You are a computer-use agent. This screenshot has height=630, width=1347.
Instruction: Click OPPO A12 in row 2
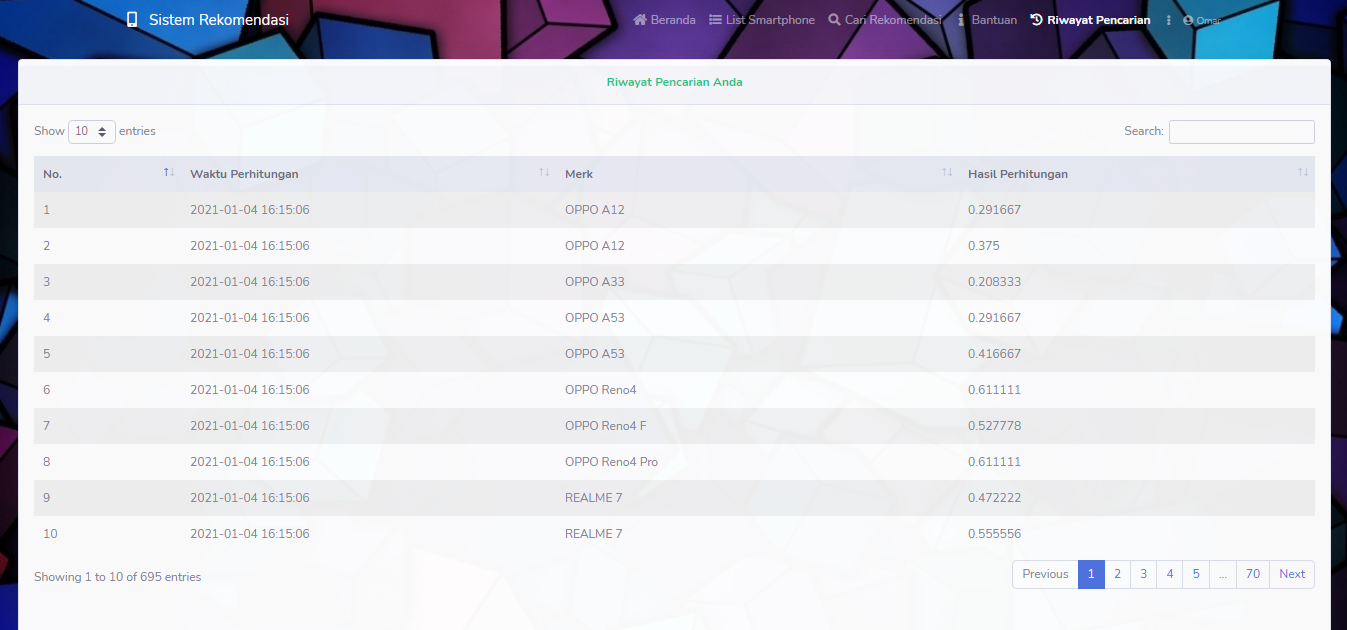click(594, 246)
